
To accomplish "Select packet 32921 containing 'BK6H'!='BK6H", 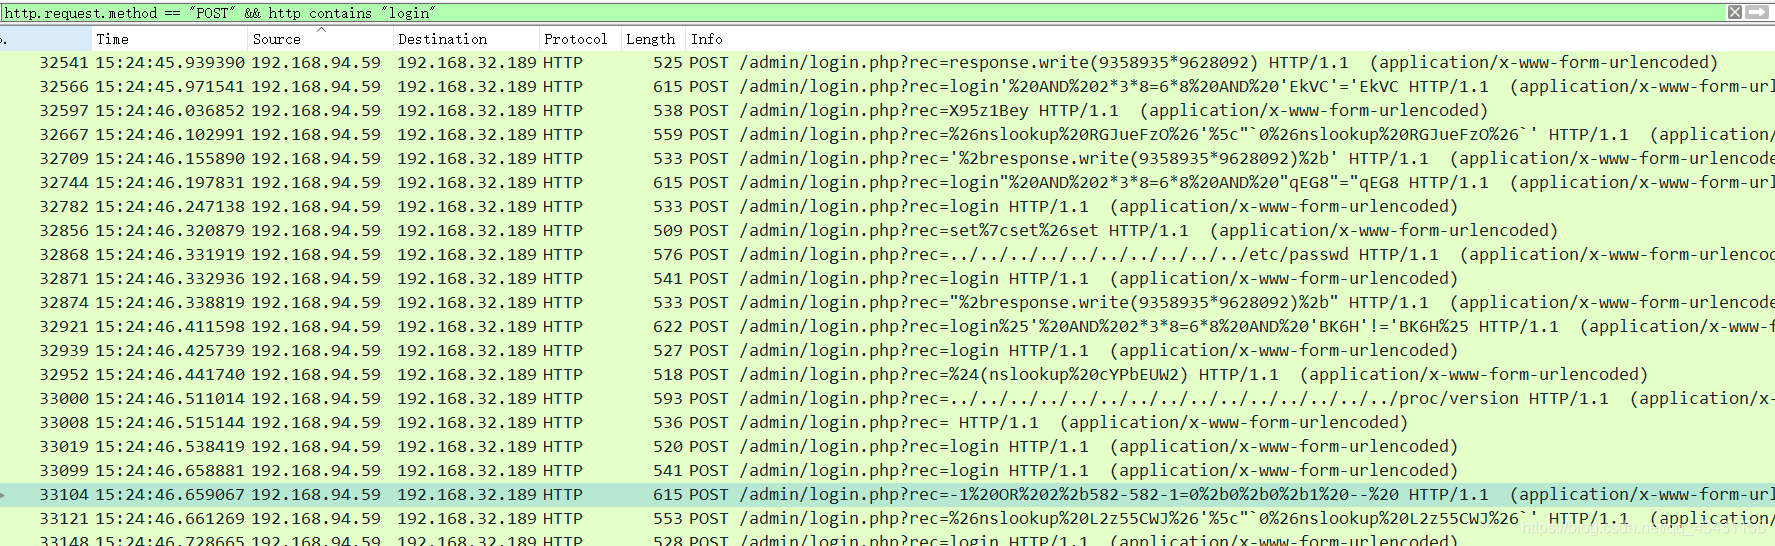I will (x=887, y=326).
